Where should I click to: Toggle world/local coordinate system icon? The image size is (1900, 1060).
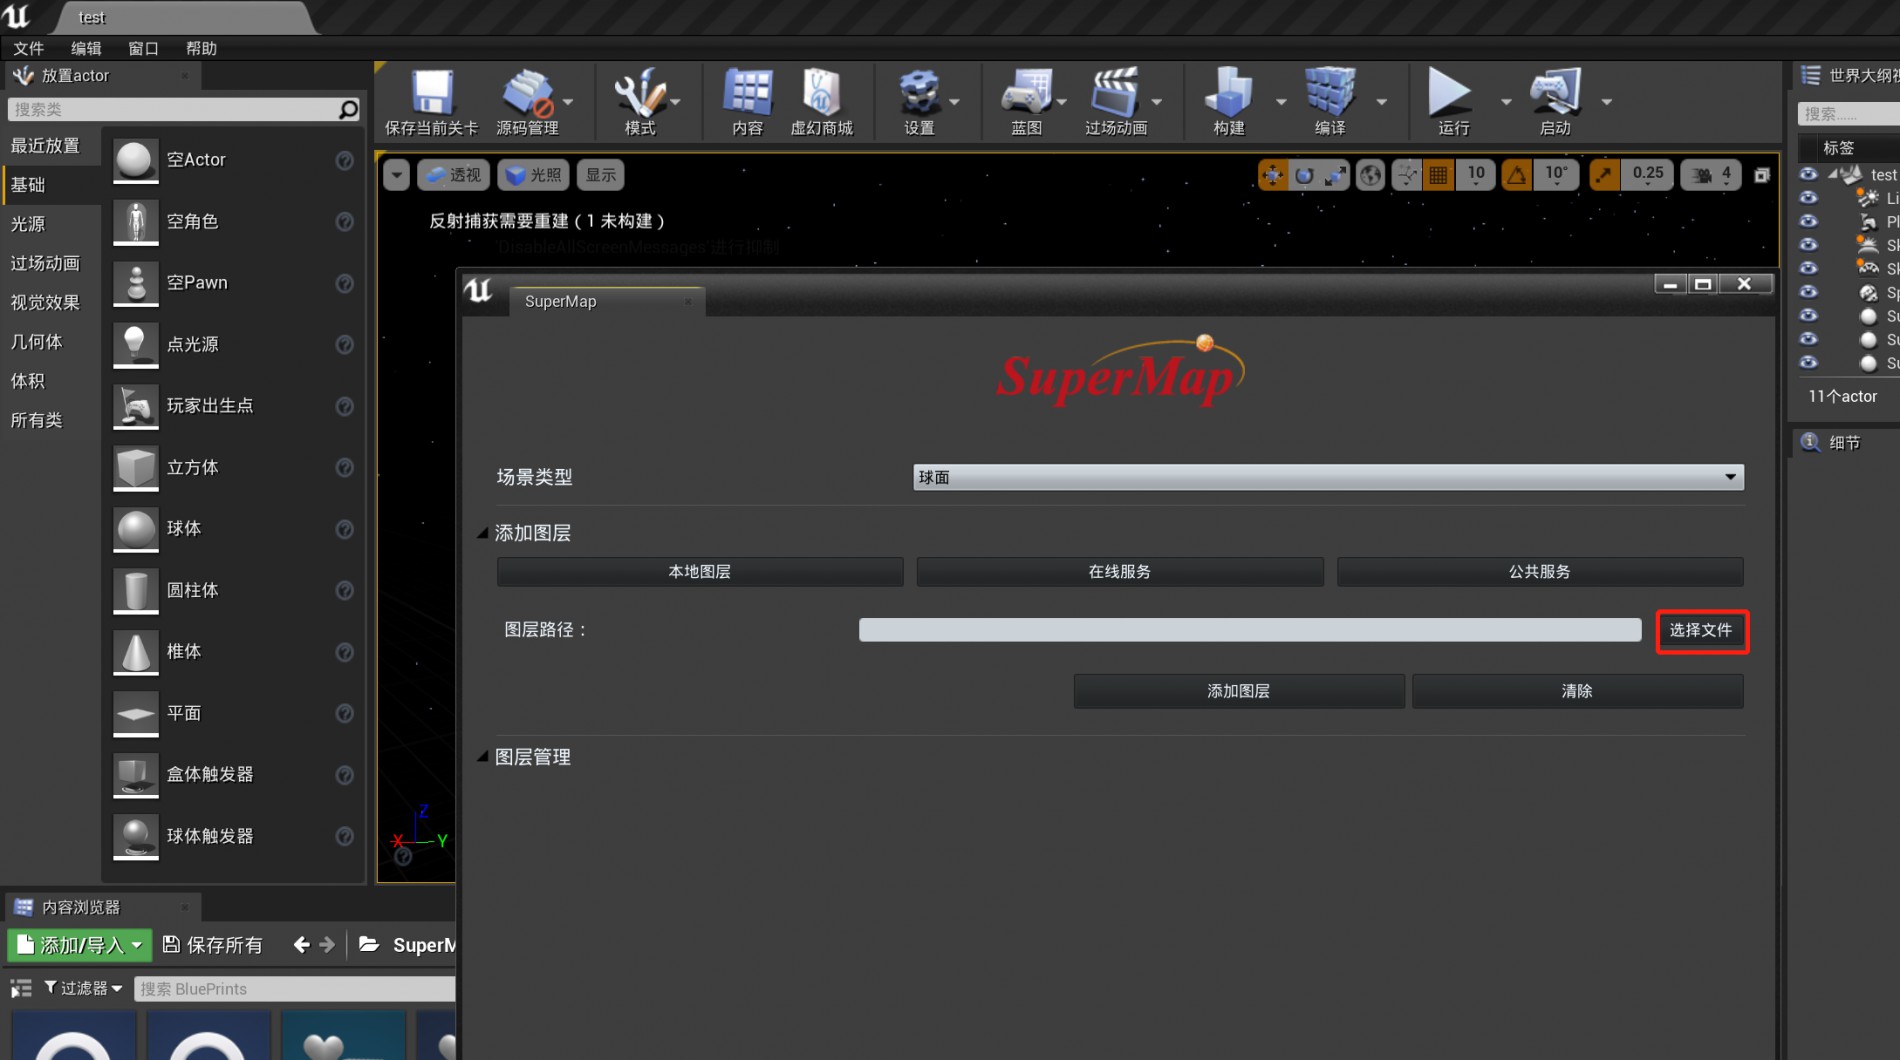coord(1370,175)
